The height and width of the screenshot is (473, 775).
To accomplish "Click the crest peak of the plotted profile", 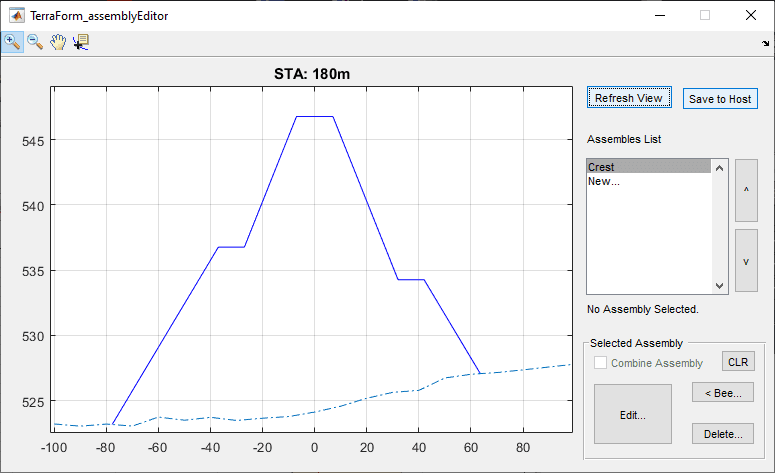I will click(x=314, y=117).
